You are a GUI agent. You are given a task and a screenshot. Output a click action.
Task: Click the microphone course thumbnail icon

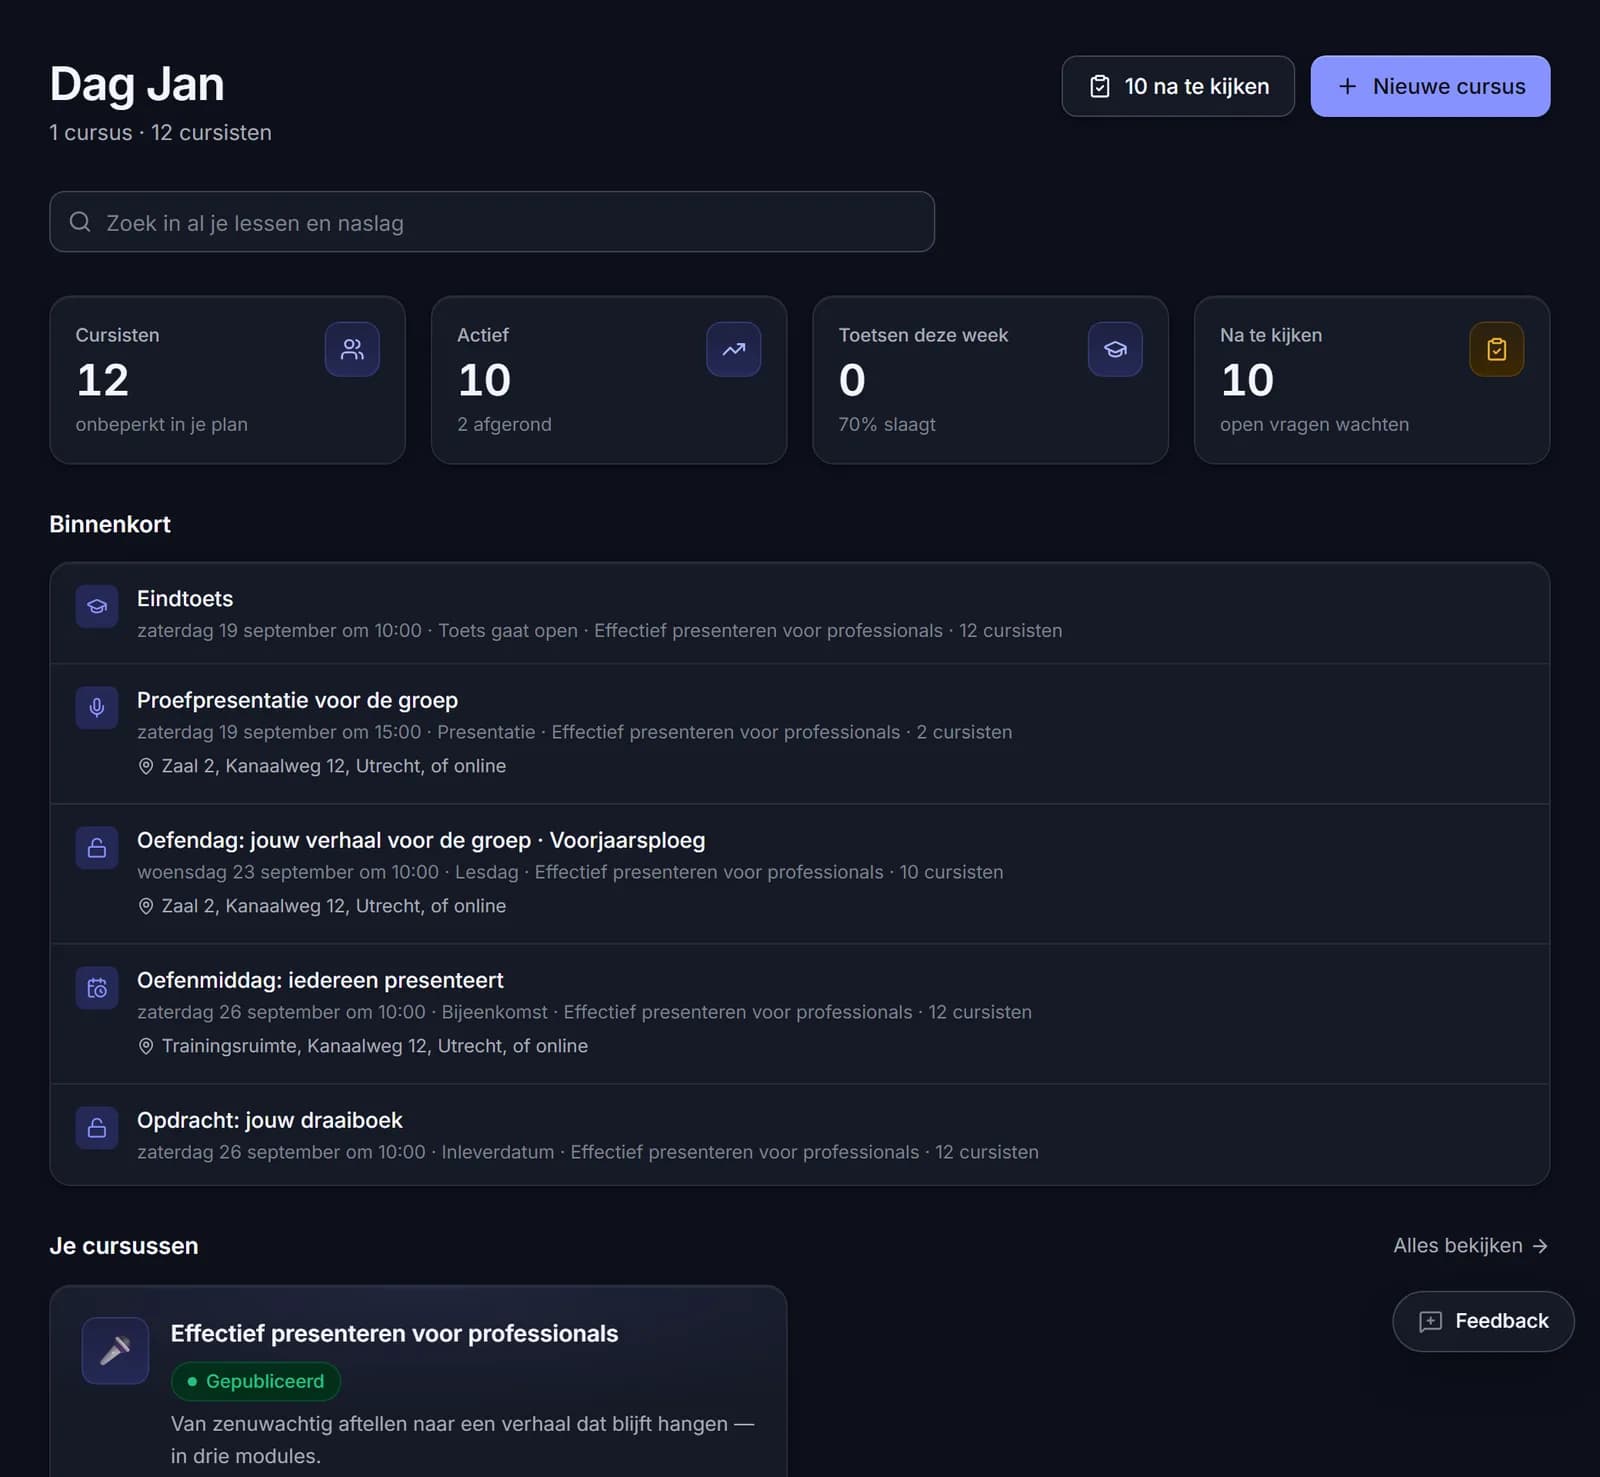[x=115, y=1351]
